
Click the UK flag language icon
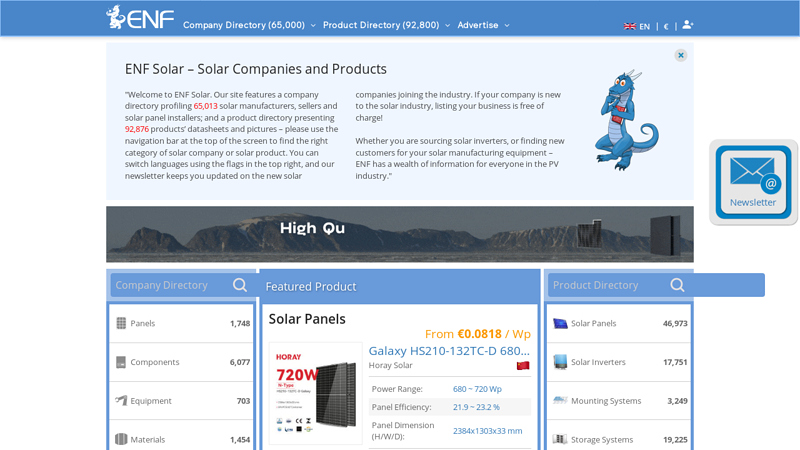(x=630, y=26)
